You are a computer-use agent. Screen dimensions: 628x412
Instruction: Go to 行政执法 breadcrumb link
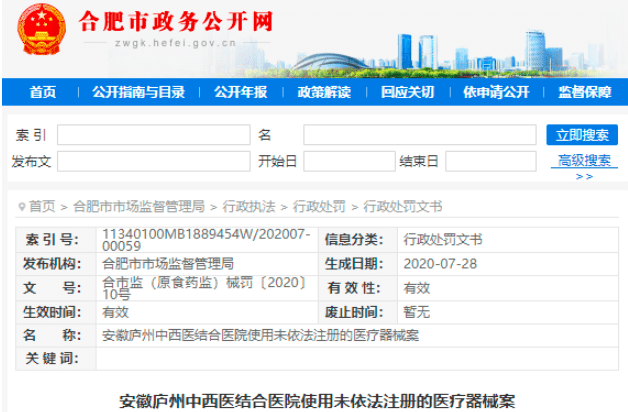(248, 207)
